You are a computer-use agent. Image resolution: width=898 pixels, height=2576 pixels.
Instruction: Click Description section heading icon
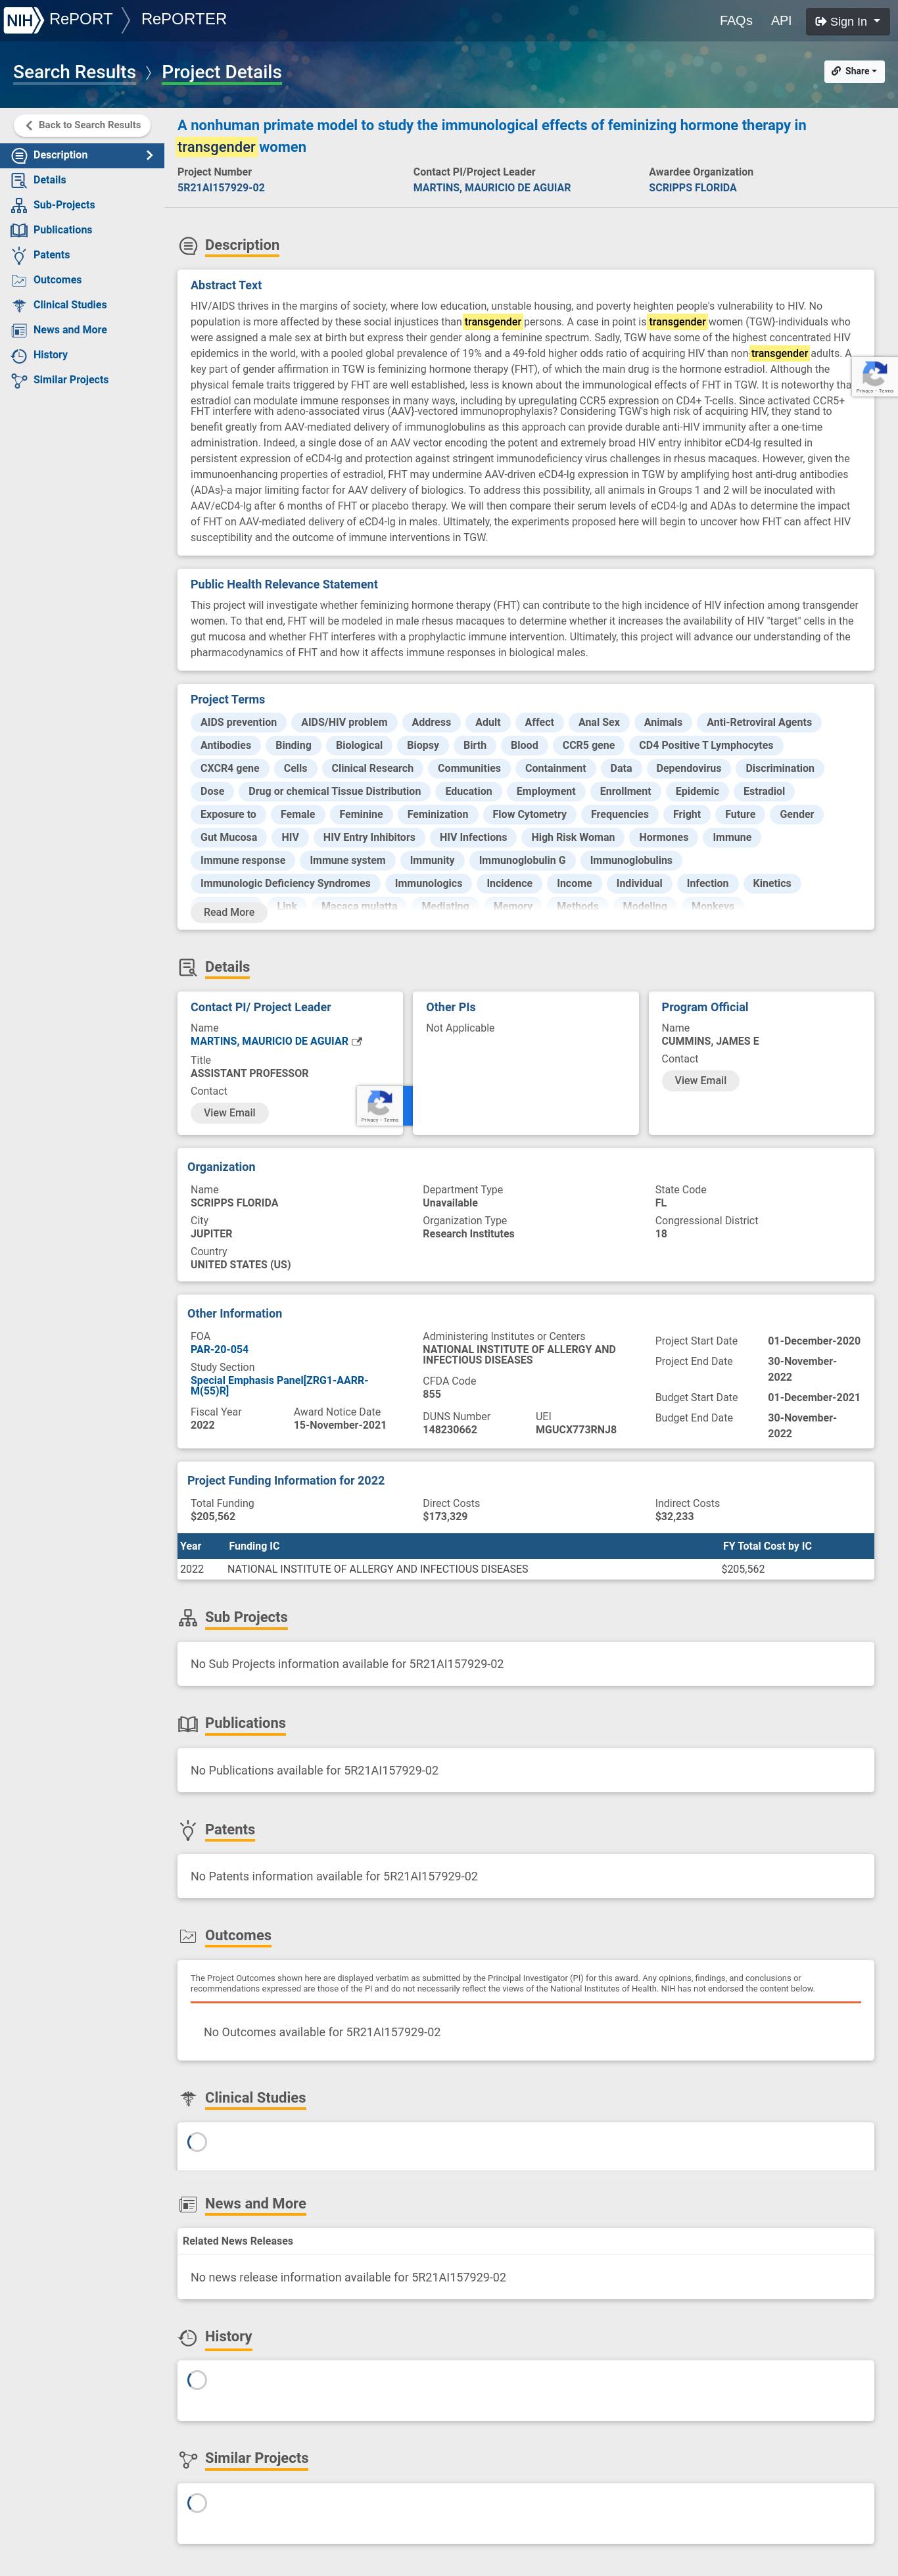click(x=188, y=246)
